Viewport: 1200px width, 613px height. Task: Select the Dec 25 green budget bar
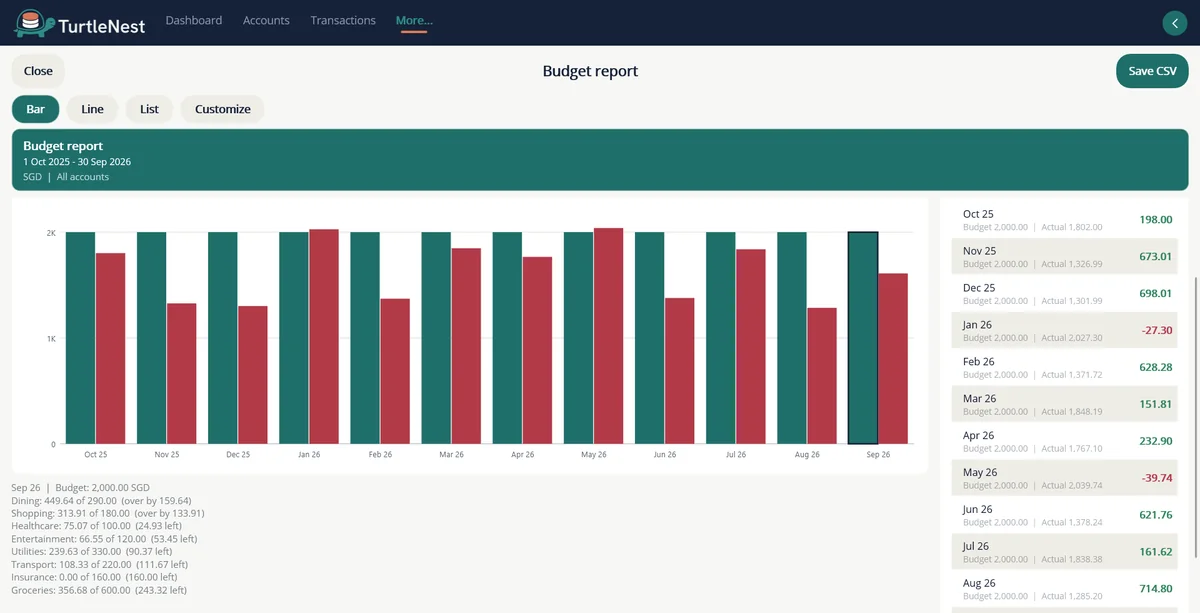[223, 338]
